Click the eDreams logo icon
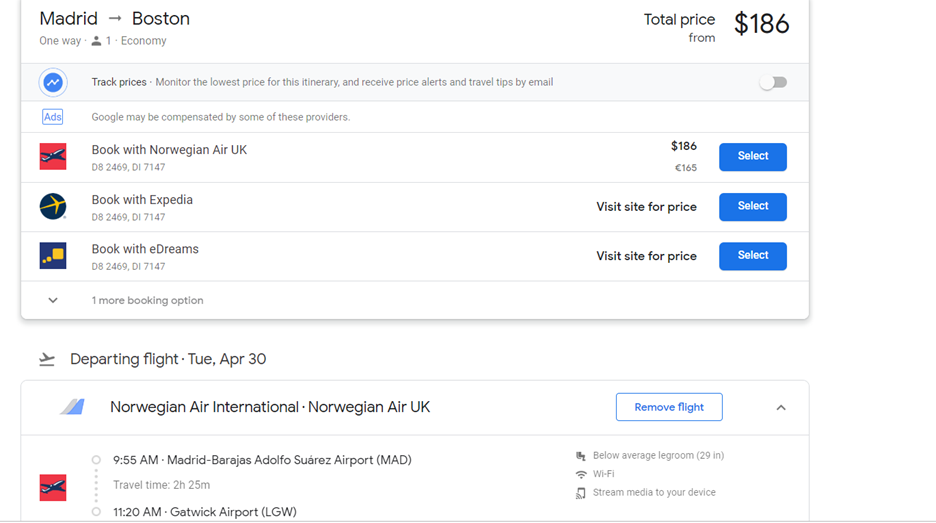Image resolution: width=936 pixels, height=523 pixels. coord(53,256)
